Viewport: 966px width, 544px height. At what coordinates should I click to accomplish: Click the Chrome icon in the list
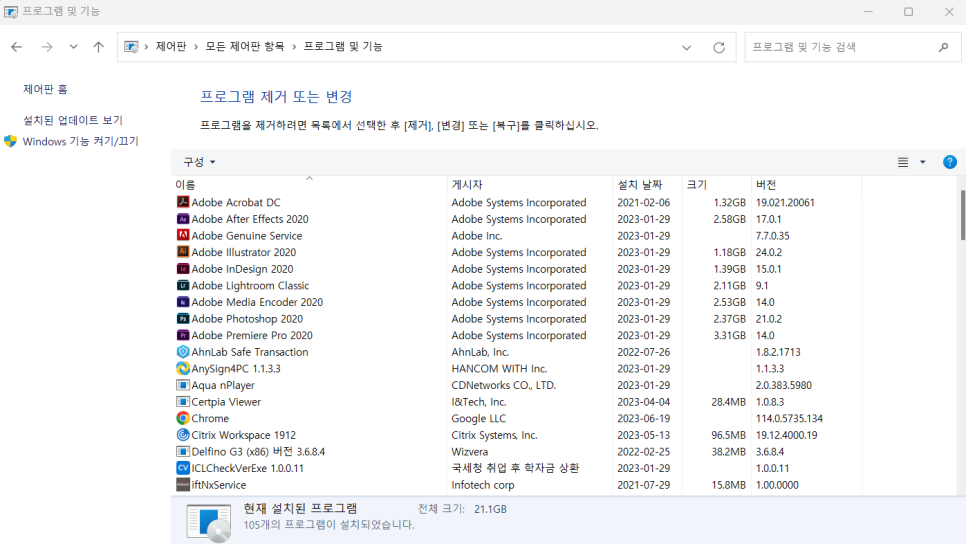183,418
